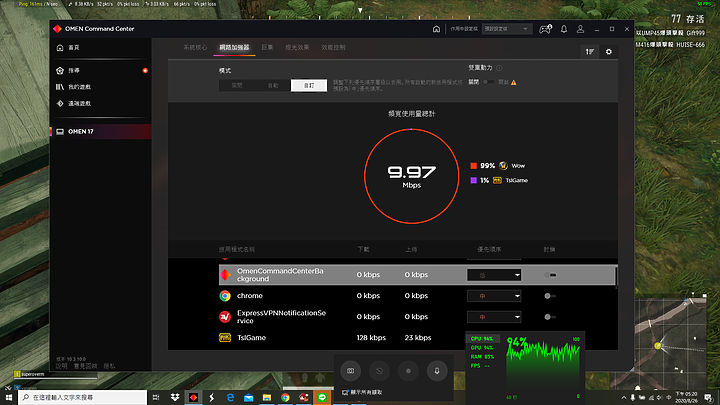Screen dimensions: 720x405
Task: Click the Game Bar screenshot camera button
Action: [350, 371]
